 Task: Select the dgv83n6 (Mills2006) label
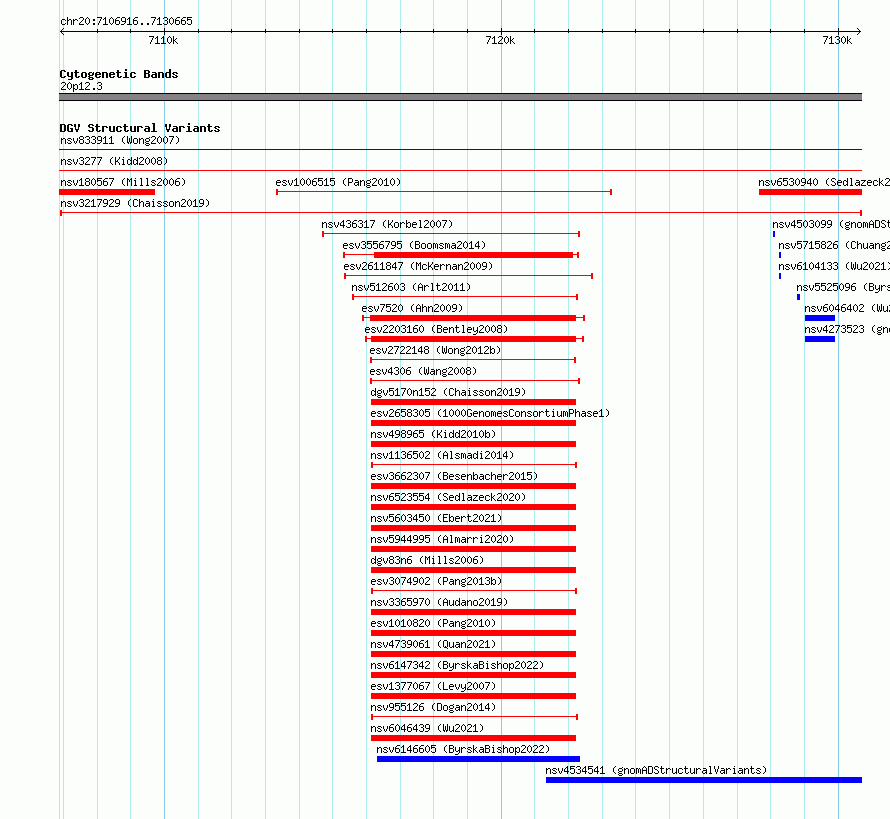pyautogui.click(x=427, y=560)
